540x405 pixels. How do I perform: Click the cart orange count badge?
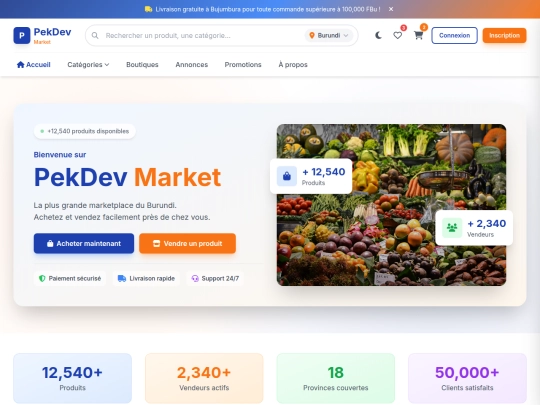(x=424, y=27)
